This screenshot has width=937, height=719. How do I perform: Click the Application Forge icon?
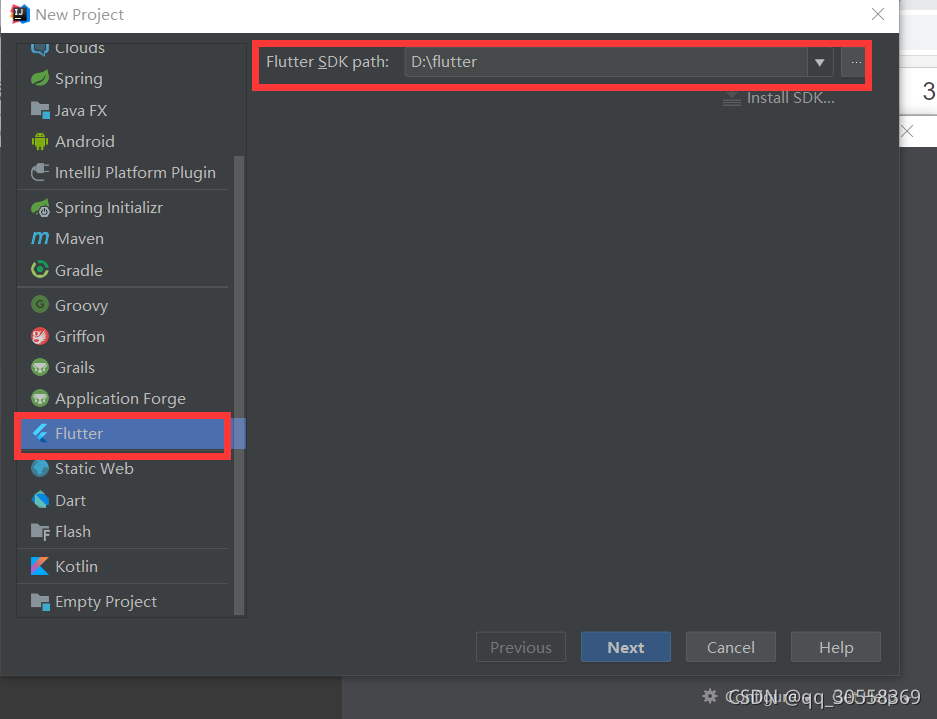click(40, 398)
